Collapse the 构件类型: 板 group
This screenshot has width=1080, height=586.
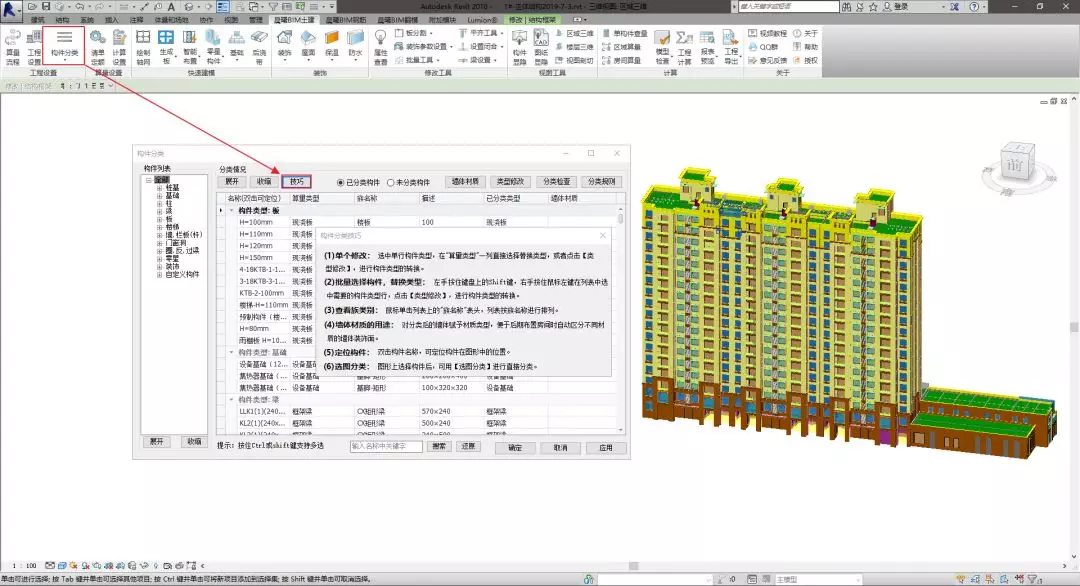point(233,211)
